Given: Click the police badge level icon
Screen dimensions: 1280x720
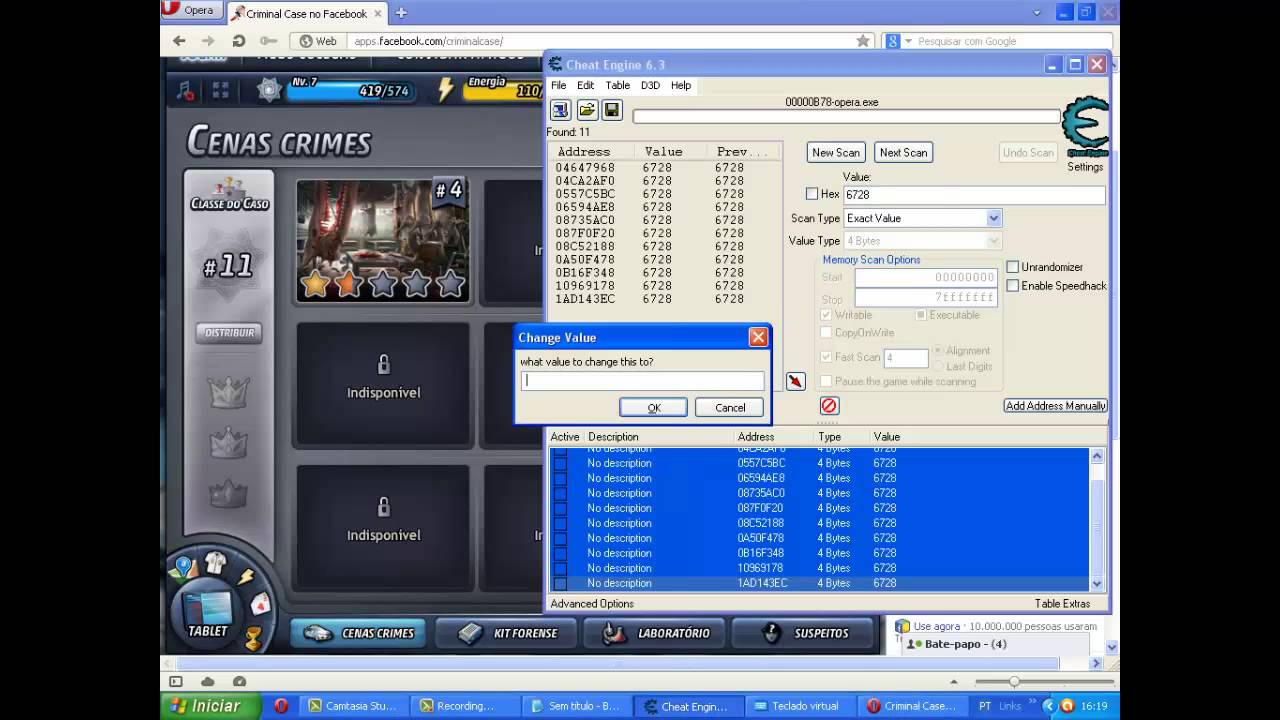Looking at the screenshot, I should pyautogui.click(x=269, y=90).
